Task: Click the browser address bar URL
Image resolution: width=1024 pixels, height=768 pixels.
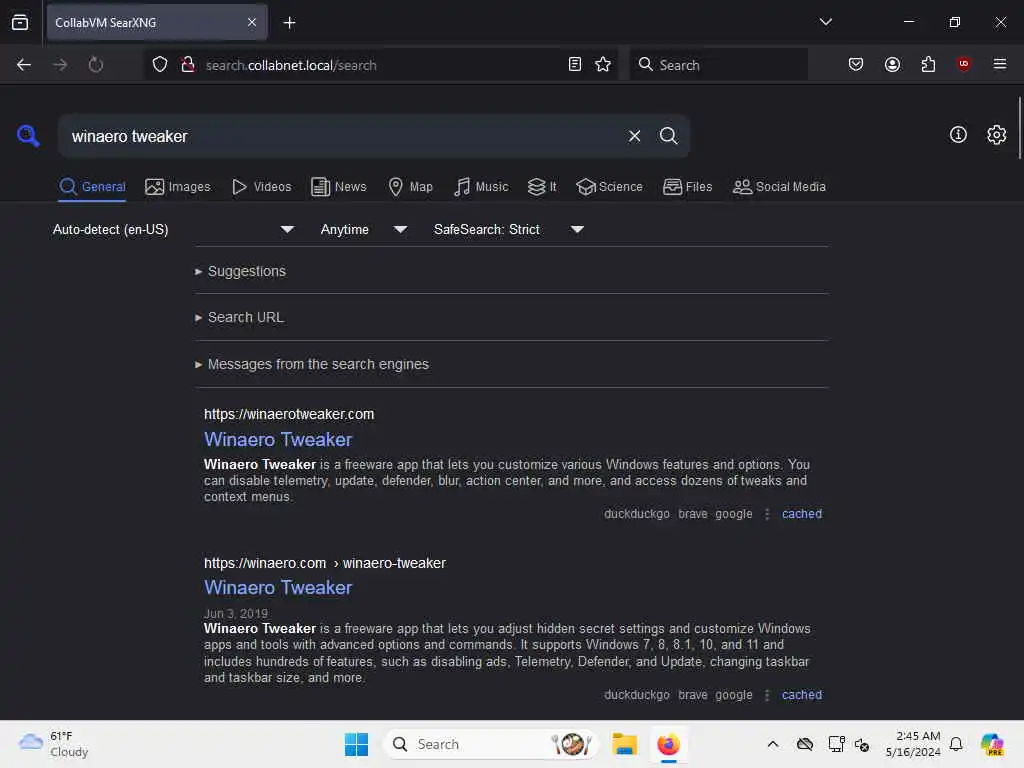Action: click(379, 65)
